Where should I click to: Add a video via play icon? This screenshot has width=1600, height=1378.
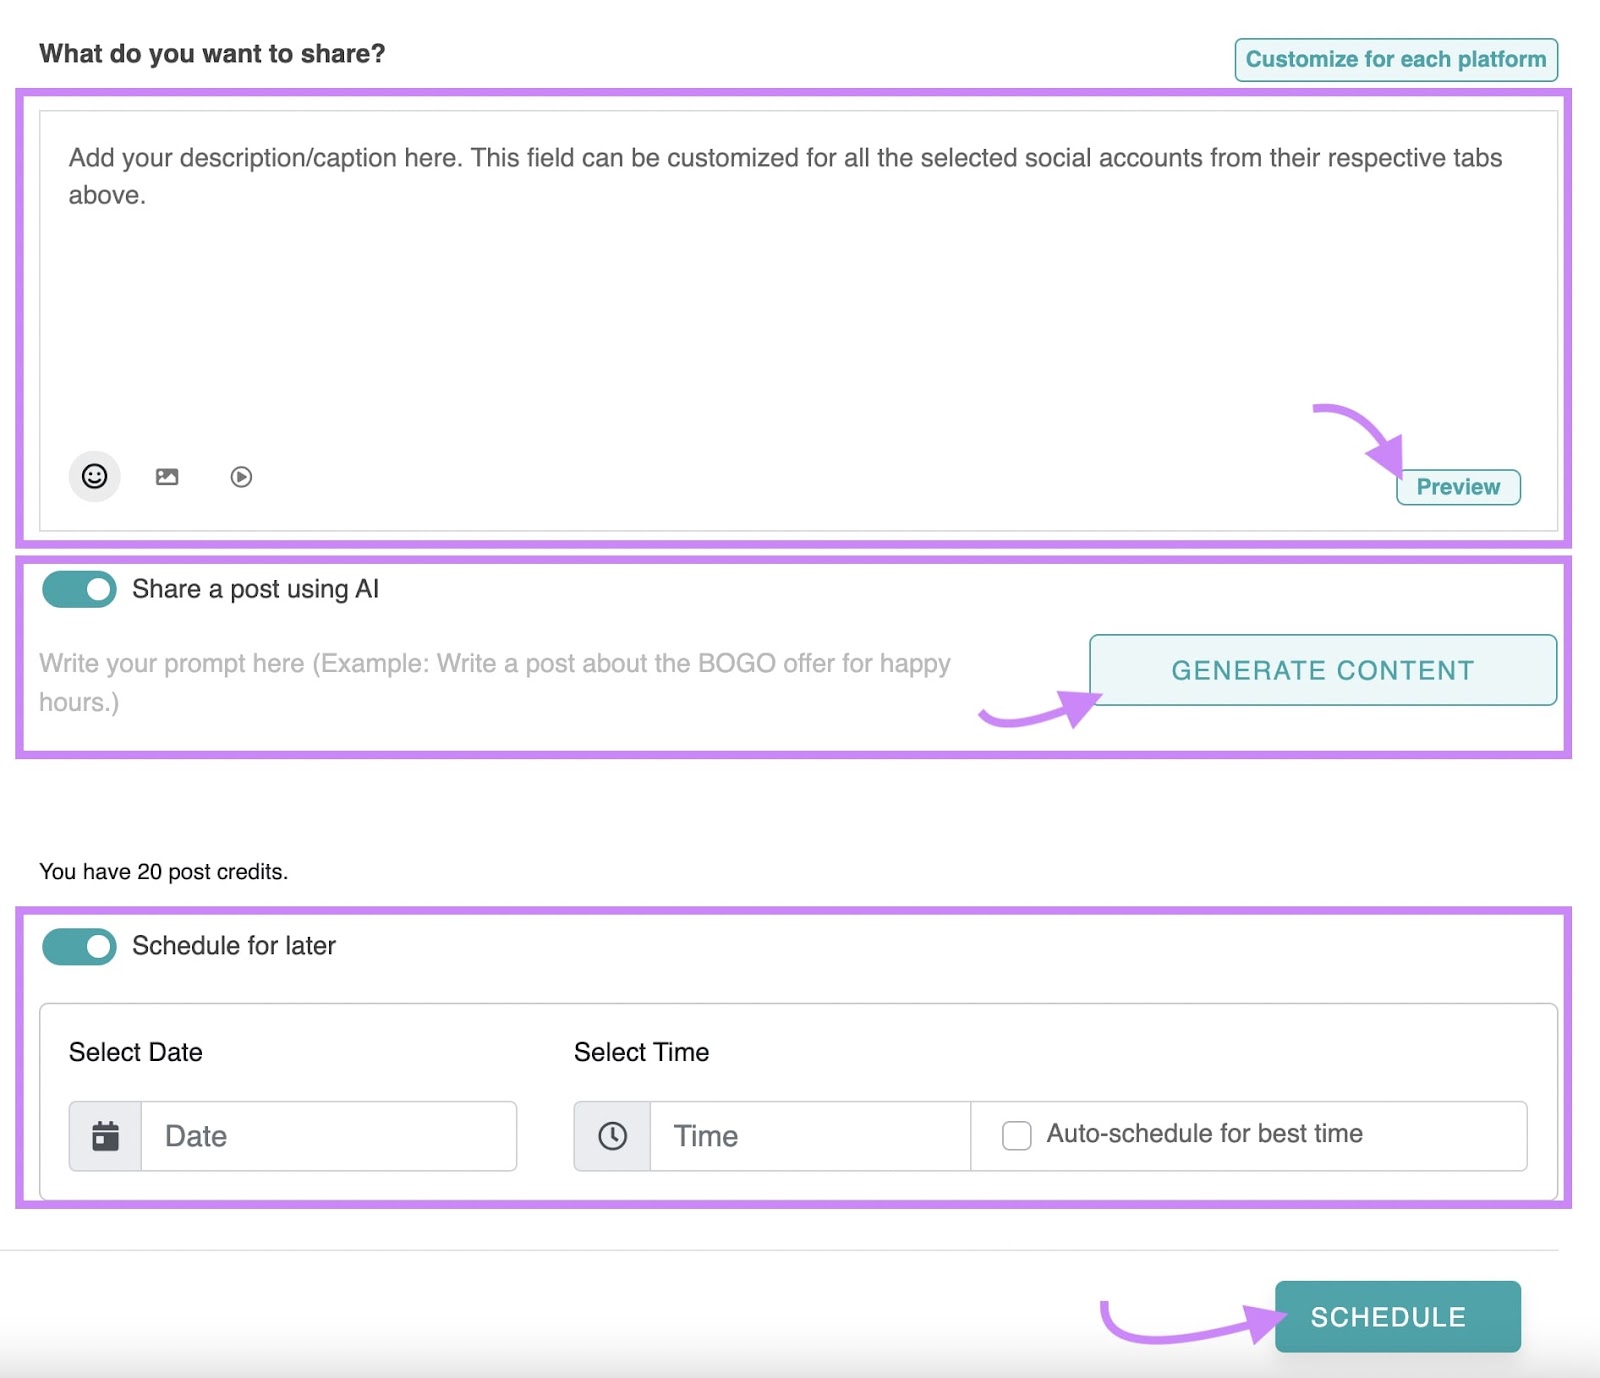click(241, 477)
